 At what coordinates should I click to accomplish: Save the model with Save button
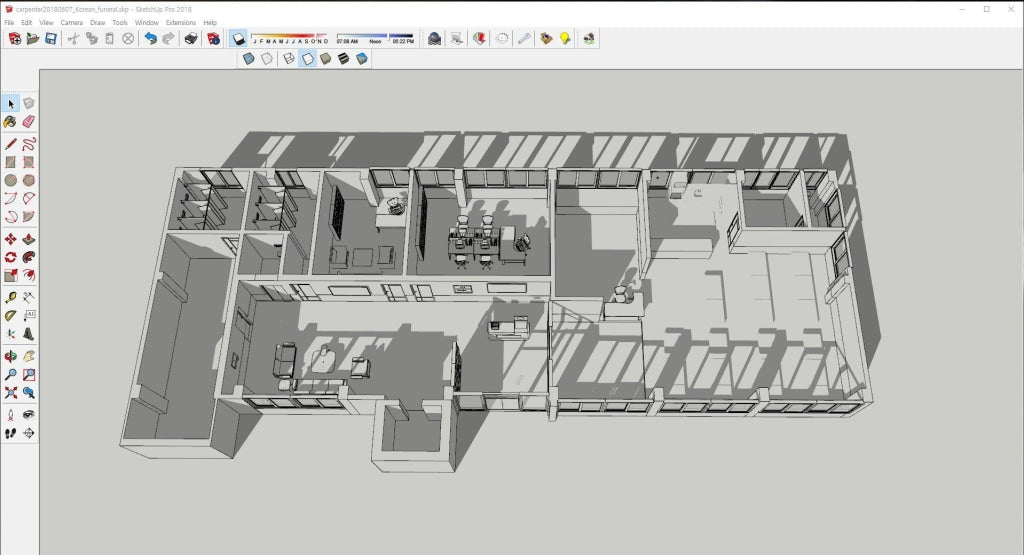[50, 38]
